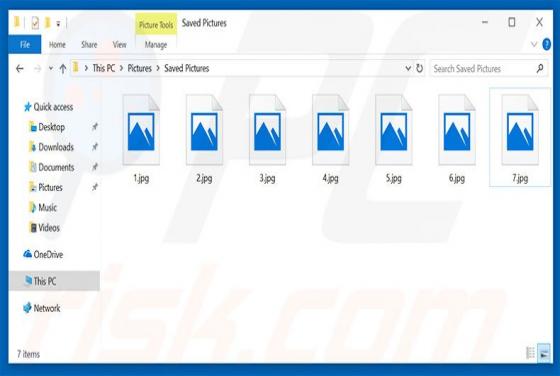Viewport: 560px width, 376px height.
Task: Switch to the View ribbon tab
Action: 119,45
